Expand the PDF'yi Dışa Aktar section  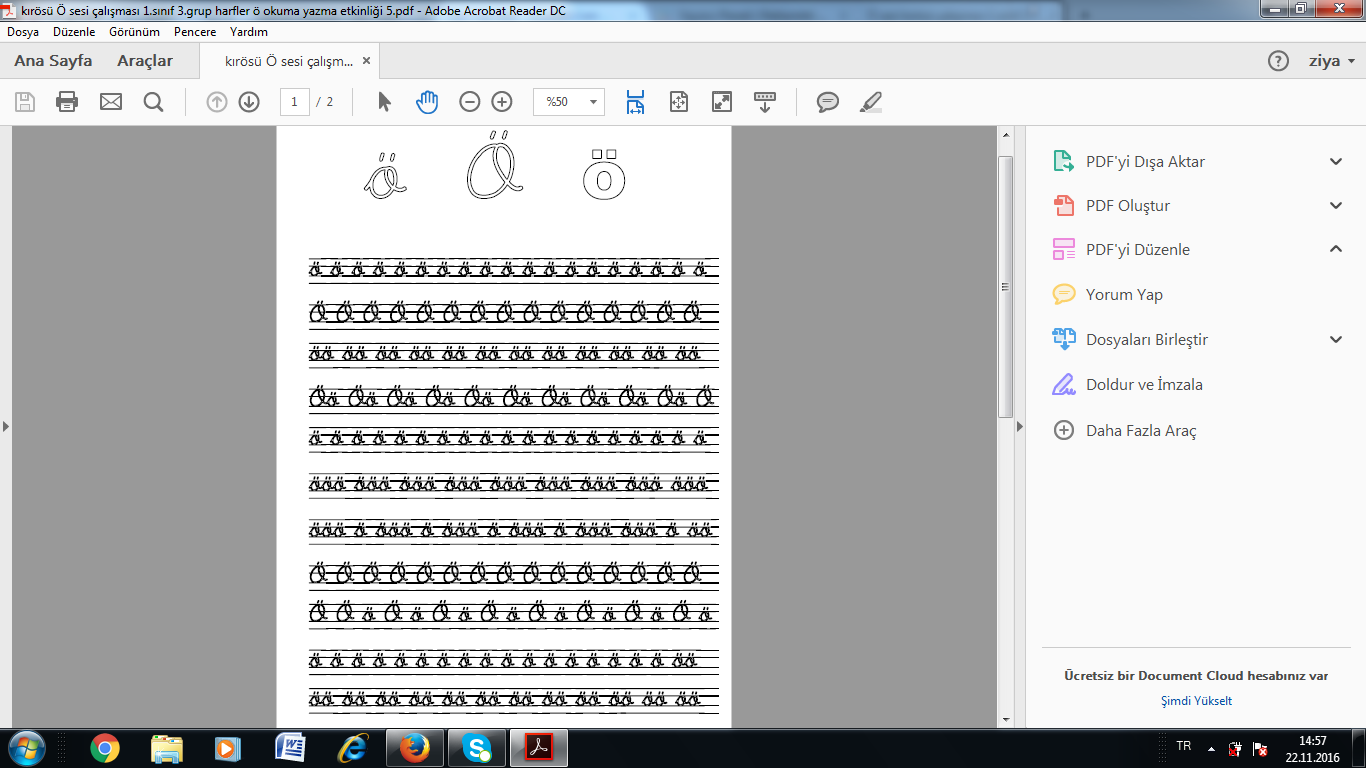tap(1336, 162)
